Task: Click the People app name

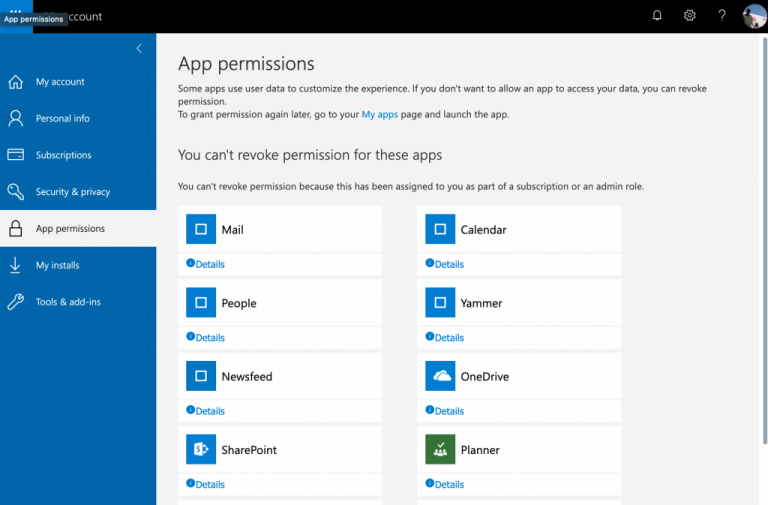Action: pyautogui.click(x=239, y=303)
